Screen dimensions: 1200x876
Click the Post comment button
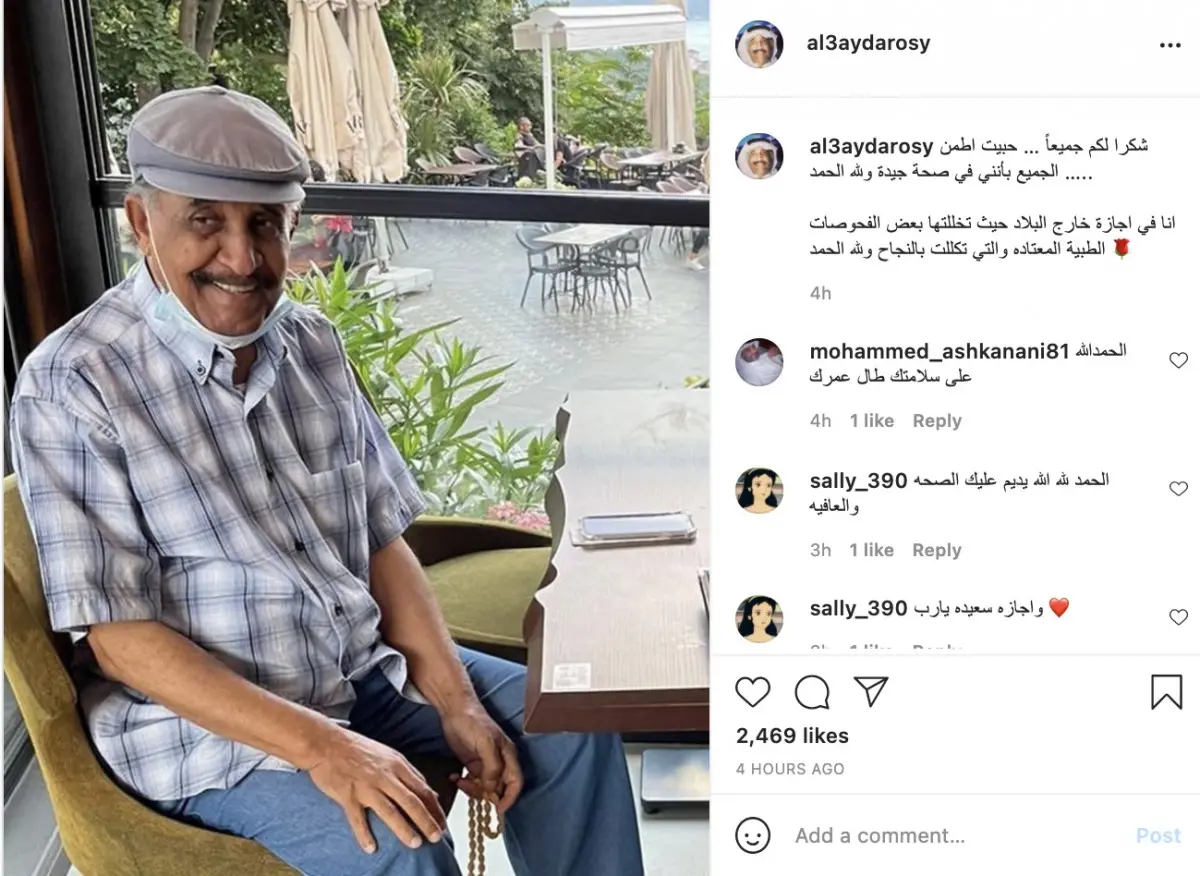coord(1158,836)
